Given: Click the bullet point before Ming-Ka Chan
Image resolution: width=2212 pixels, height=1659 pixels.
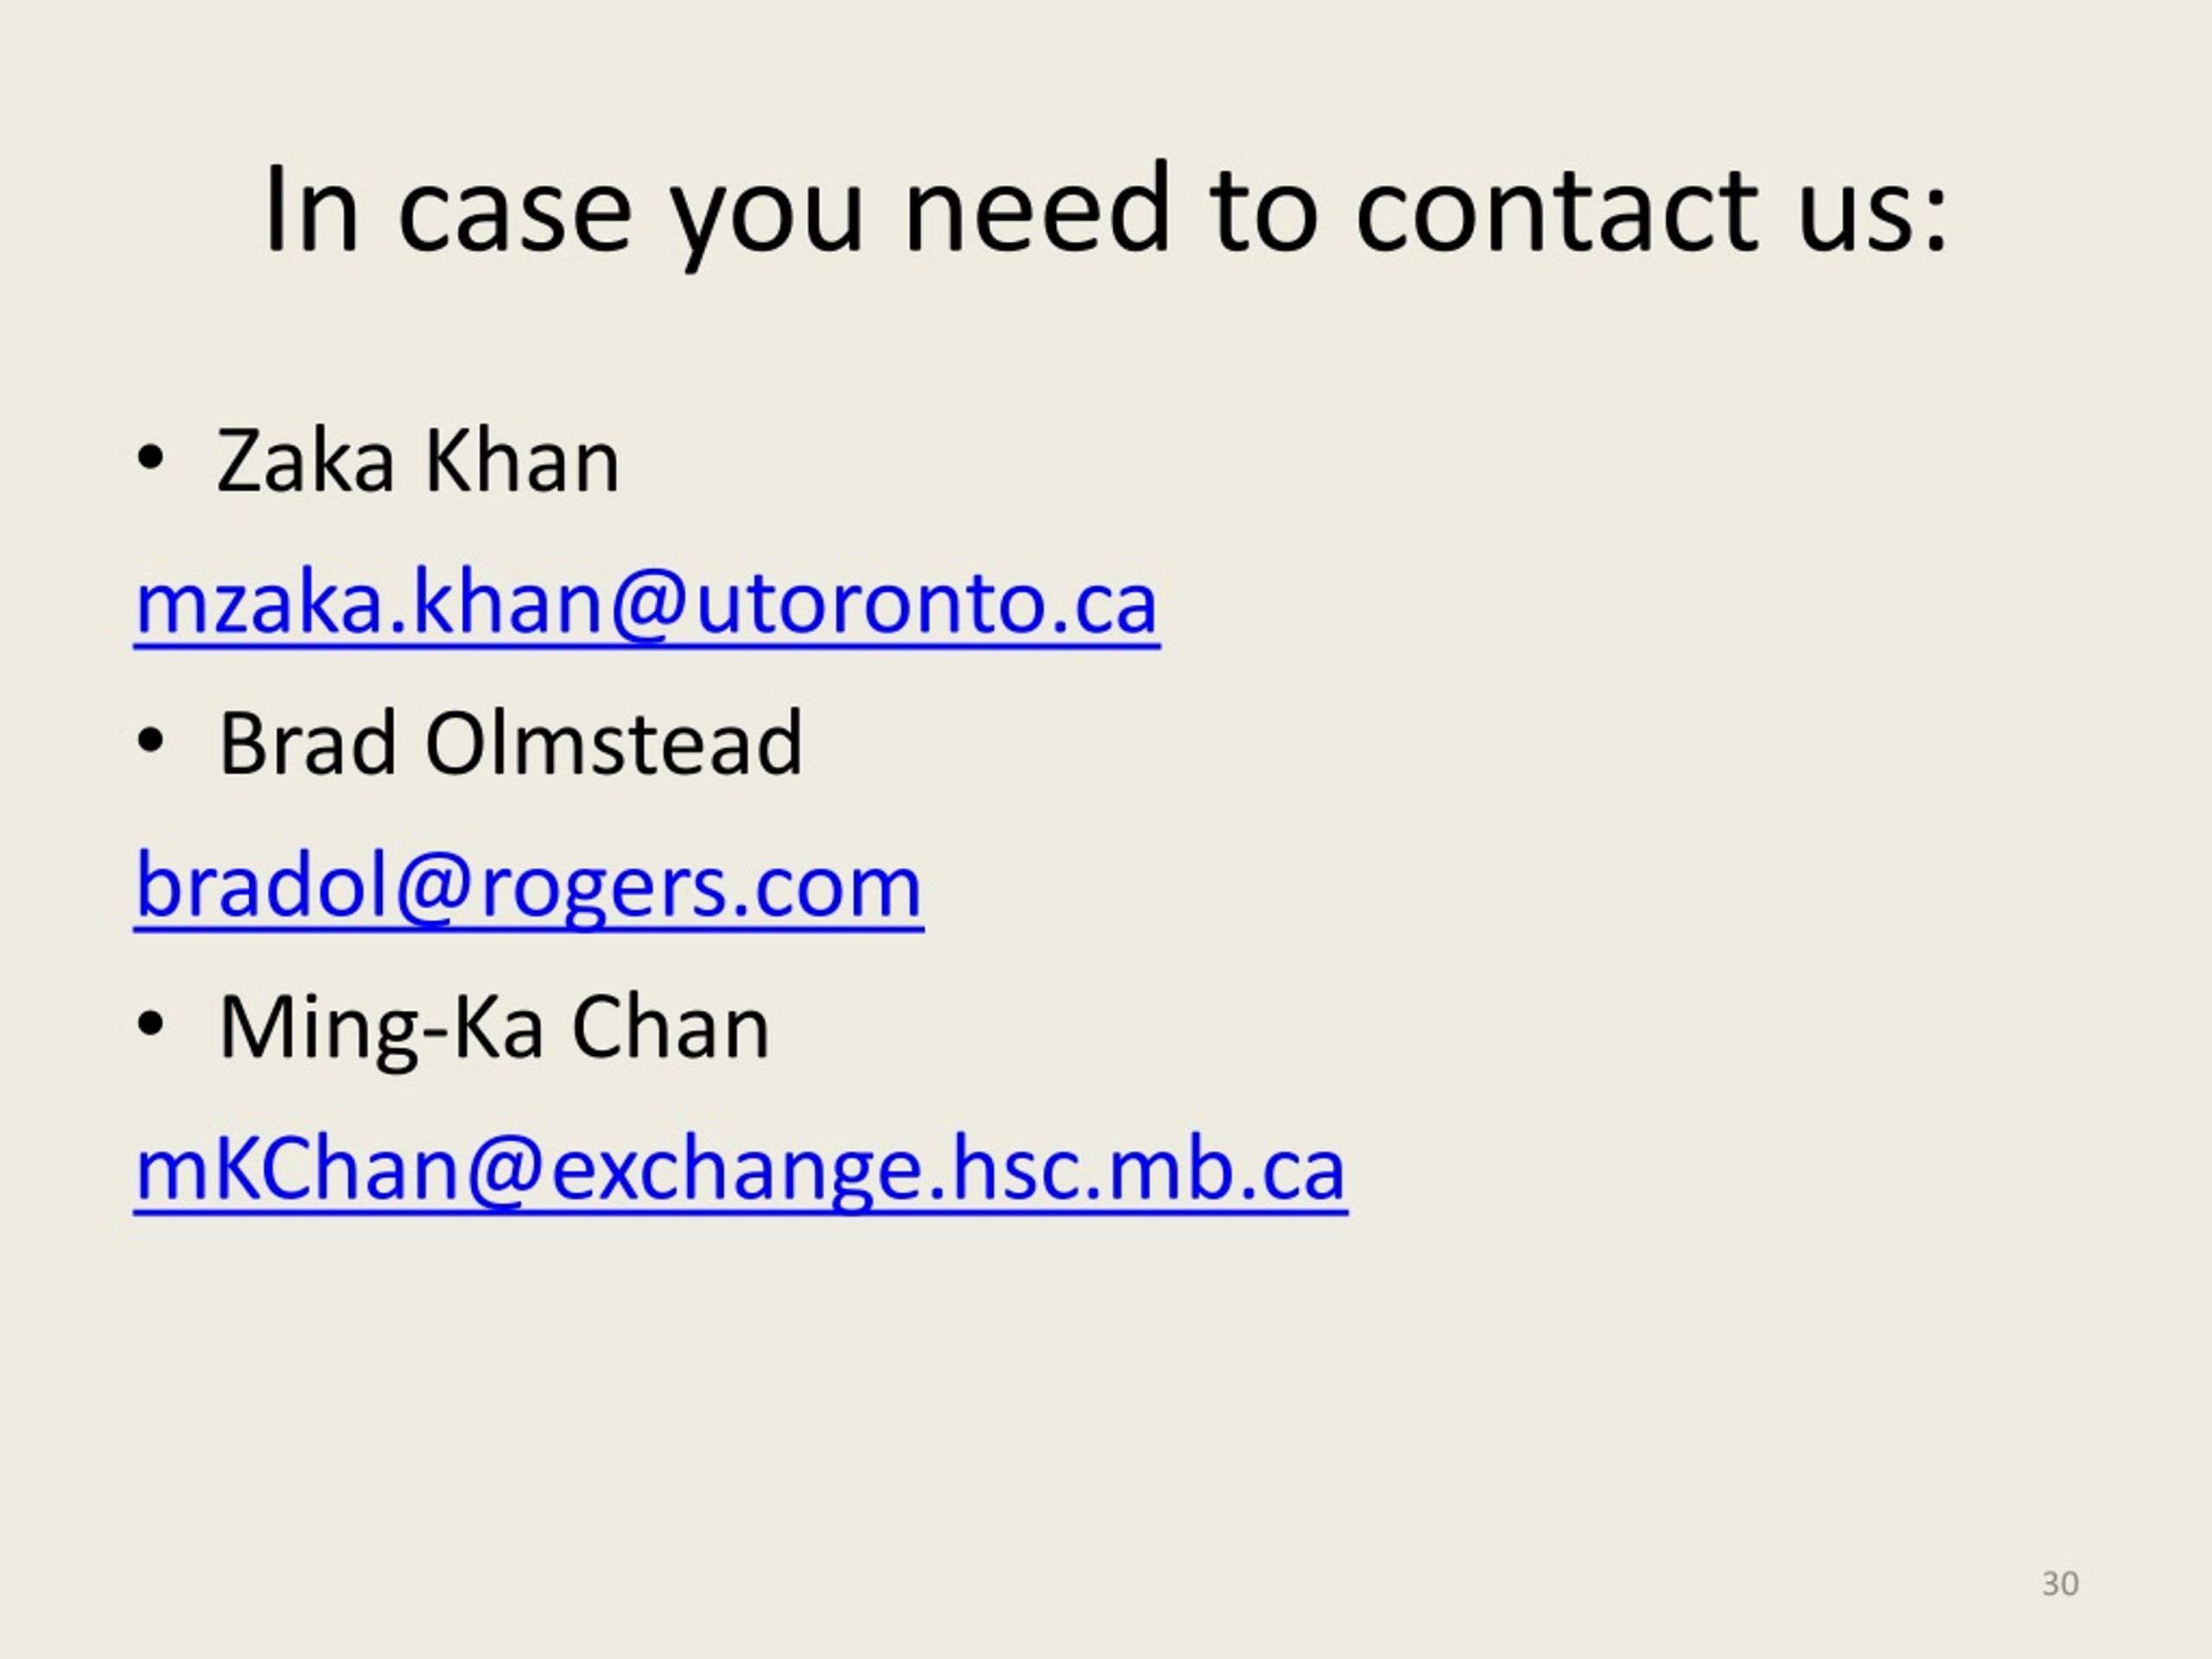Looking at the screenshot, I should [150, 1025].
